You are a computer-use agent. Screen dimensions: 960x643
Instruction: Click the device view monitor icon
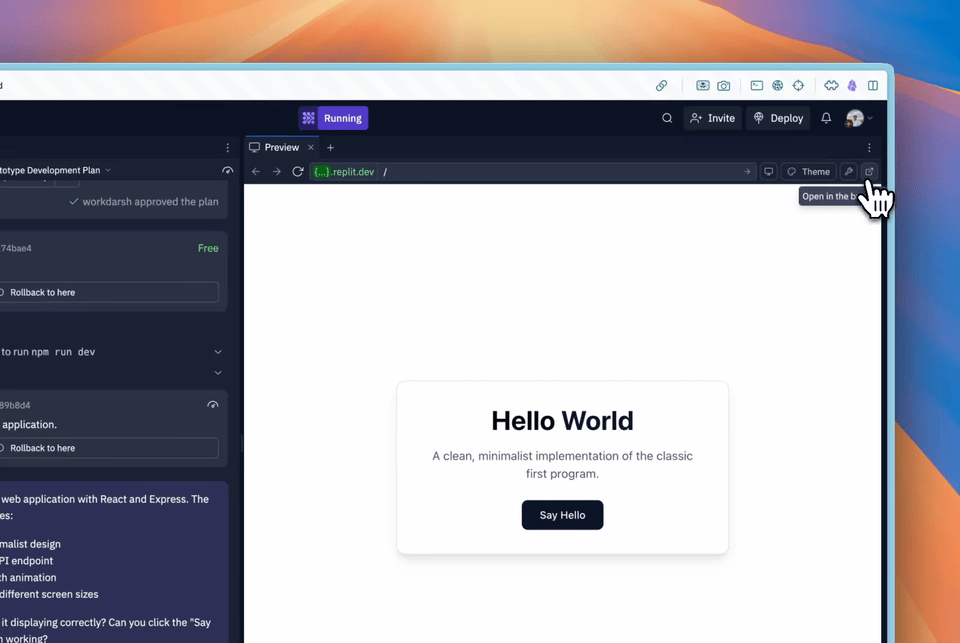coord(768,171)
